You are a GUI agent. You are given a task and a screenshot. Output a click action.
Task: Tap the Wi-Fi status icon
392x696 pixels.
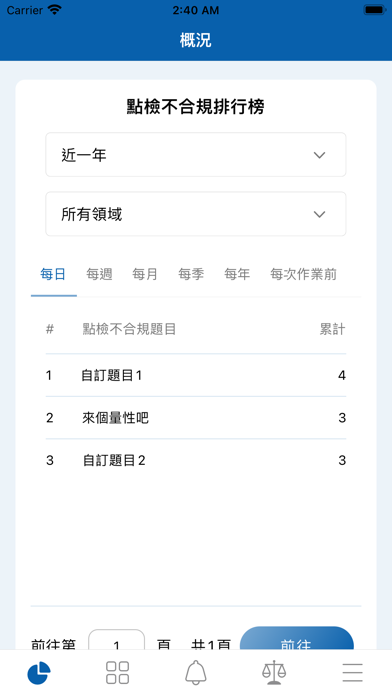pos(55,10)
